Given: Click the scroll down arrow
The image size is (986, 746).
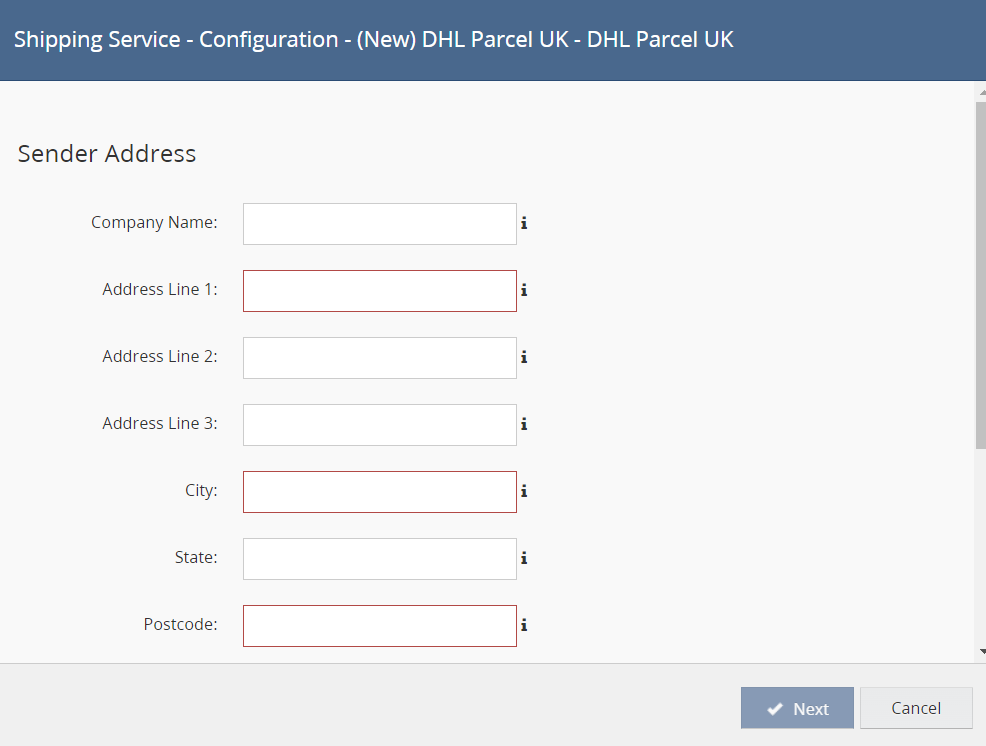Looking at the screenshot, I should [x=981, y=651].
